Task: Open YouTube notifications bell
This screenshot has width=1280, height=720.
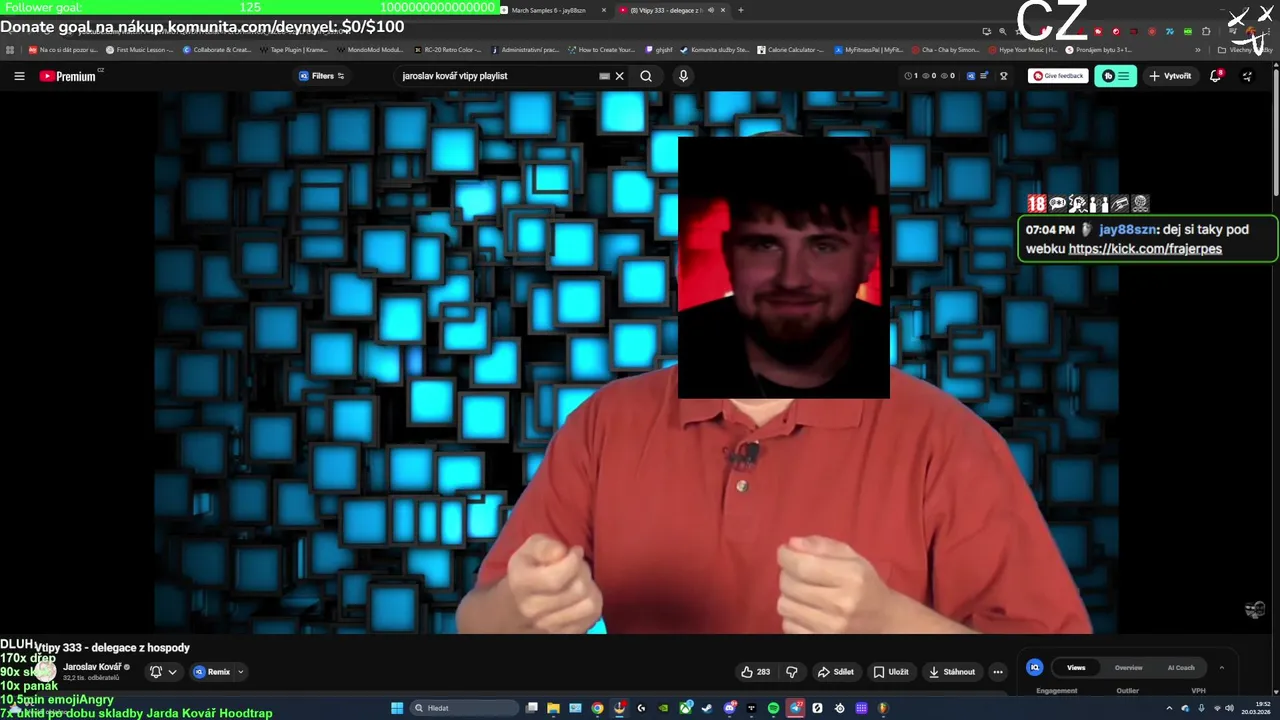Action: pos(1216,76)
